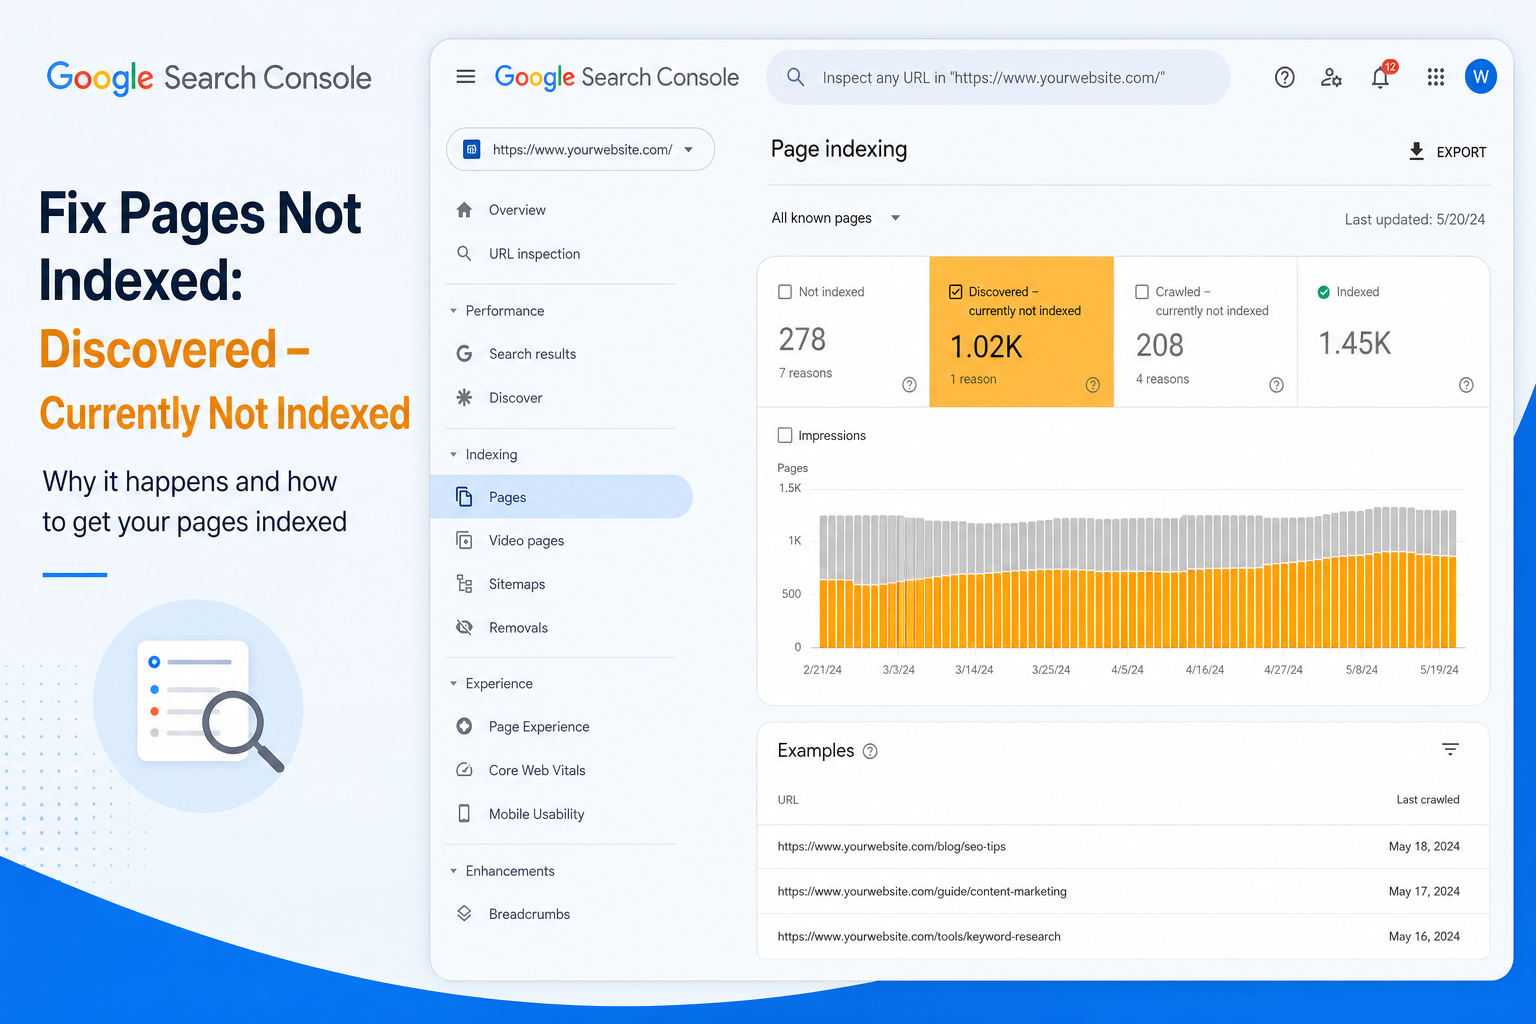Collapse the Performance section
Image resolution: width=1536 pixels, height=1024 pixels.
454,311
